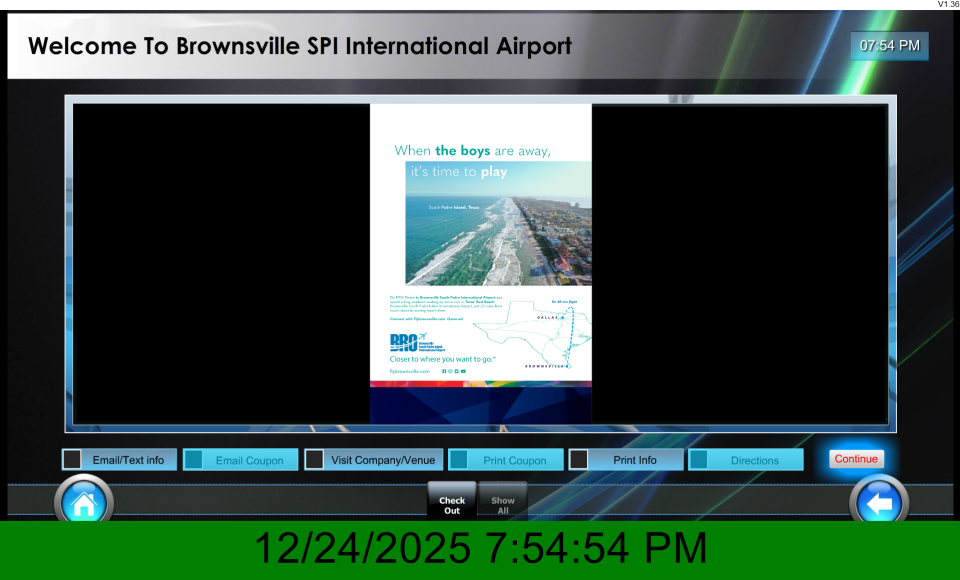Enable the Email Coupon option

194,460
